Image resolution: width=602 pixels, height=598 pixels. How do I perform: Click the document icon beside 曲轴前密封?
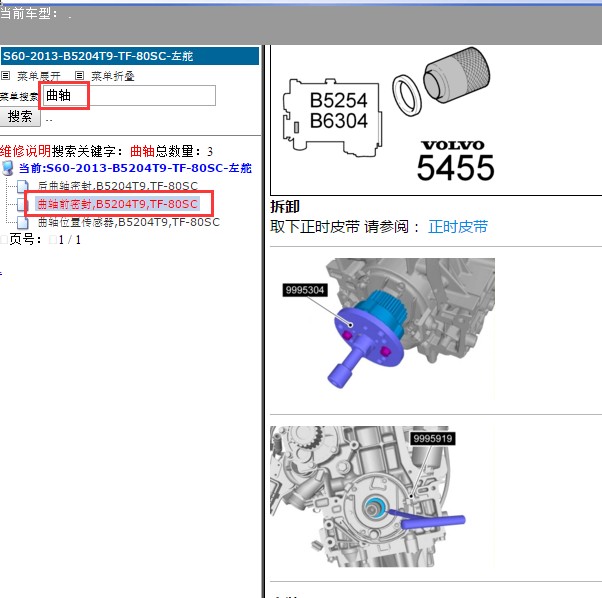[x=22, y=205]
